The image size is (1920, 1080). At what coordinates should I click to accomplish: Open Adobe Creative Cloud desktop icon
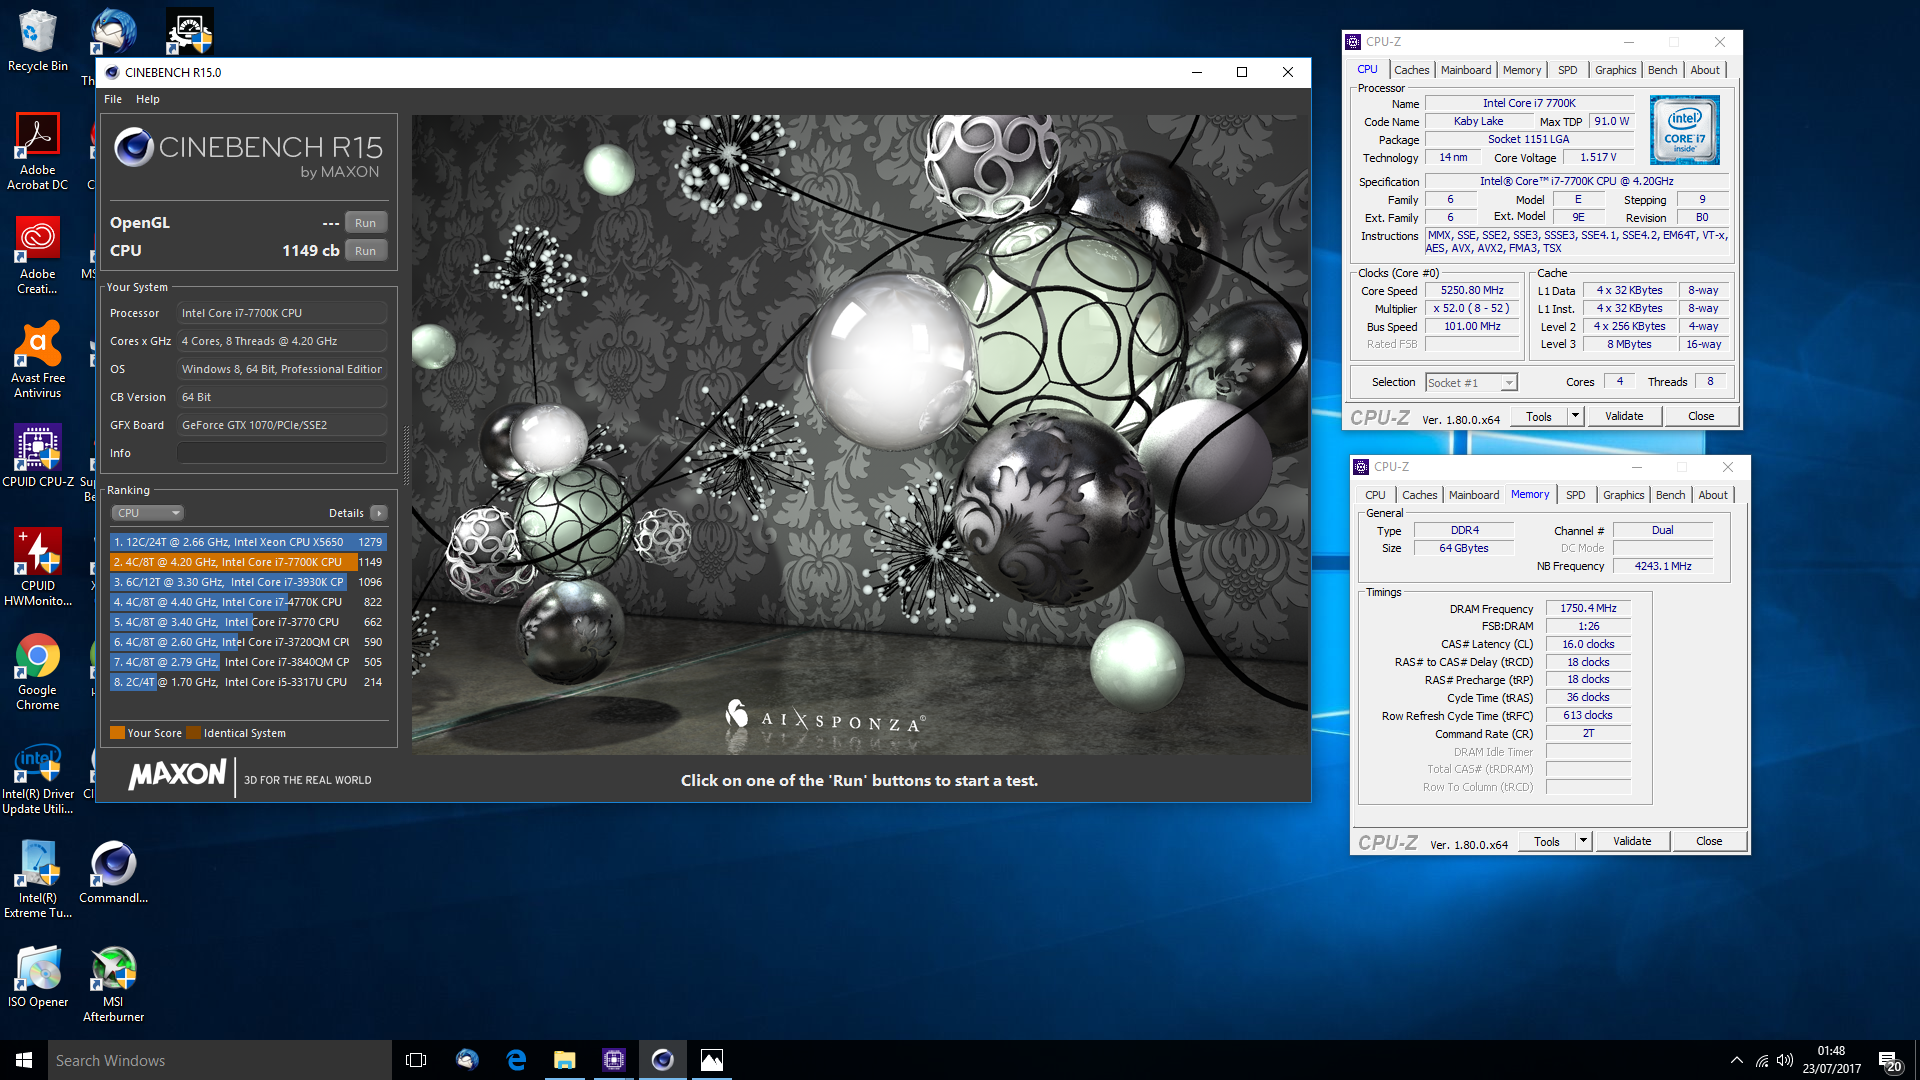point(37,256)
